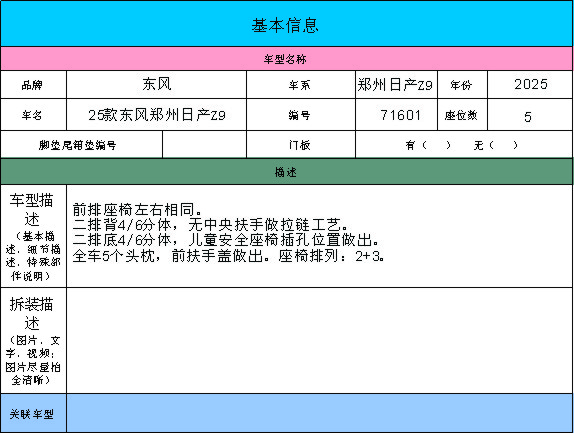Select the seat count value 5
574x433 pixels.
[530, 115]
